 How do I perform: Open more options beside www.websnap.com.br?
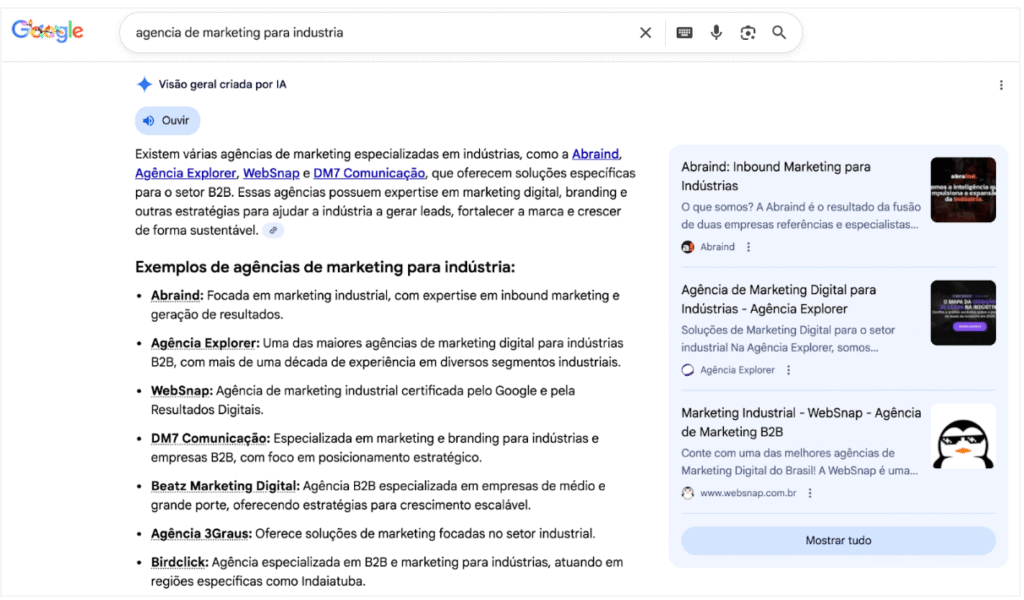click(810, 493)
